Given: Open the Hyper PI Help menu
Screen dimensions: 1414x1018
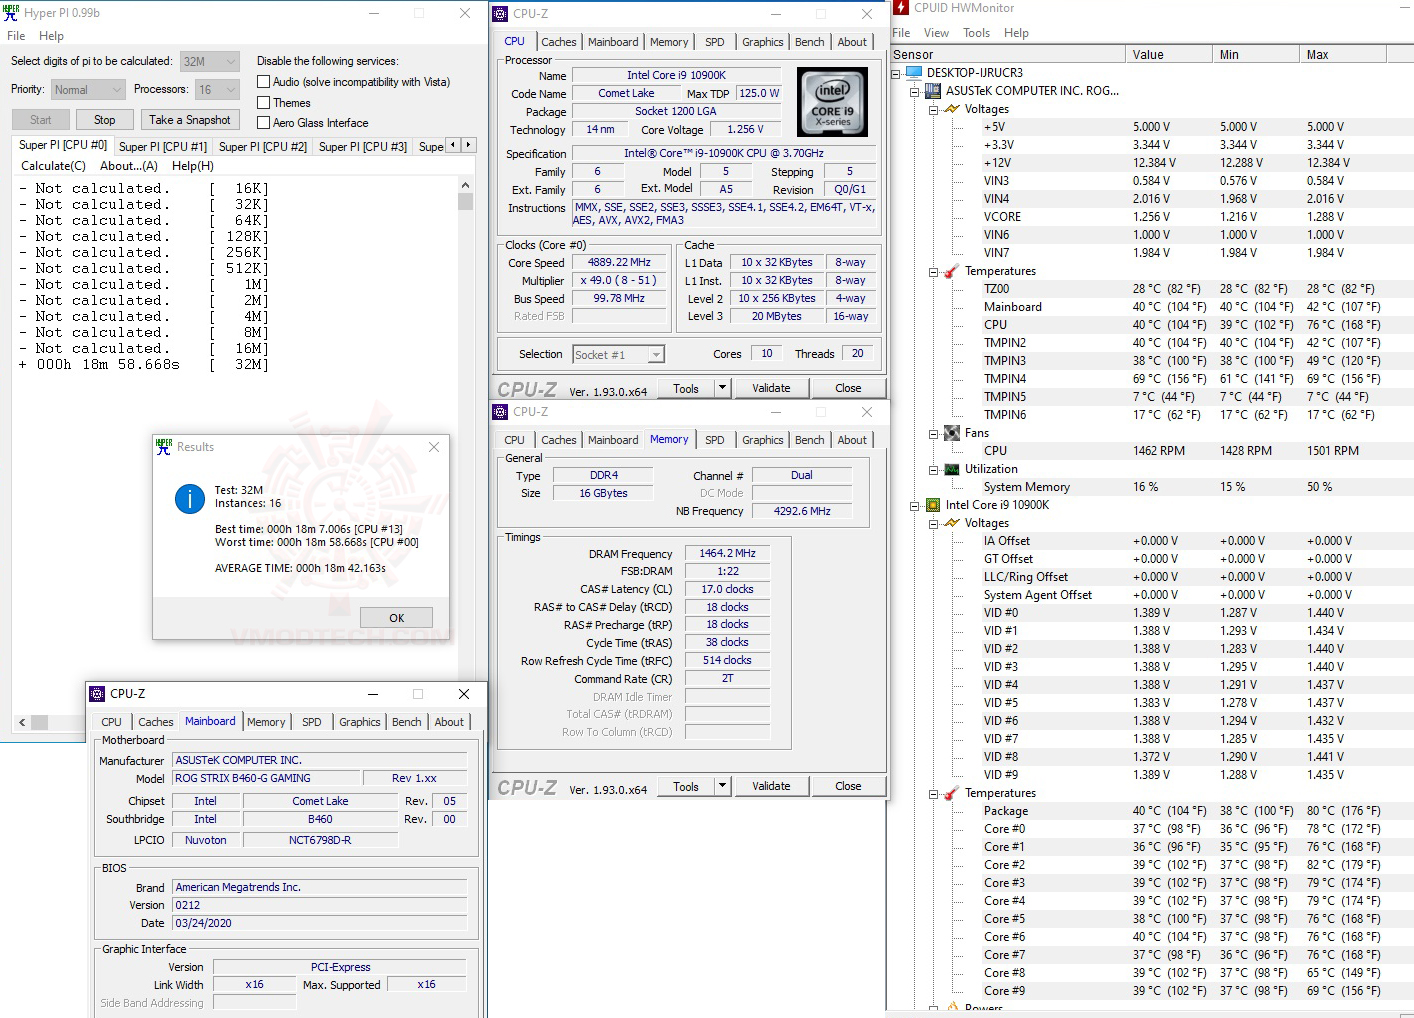Looking at the screenshot, I should (51, 36).
